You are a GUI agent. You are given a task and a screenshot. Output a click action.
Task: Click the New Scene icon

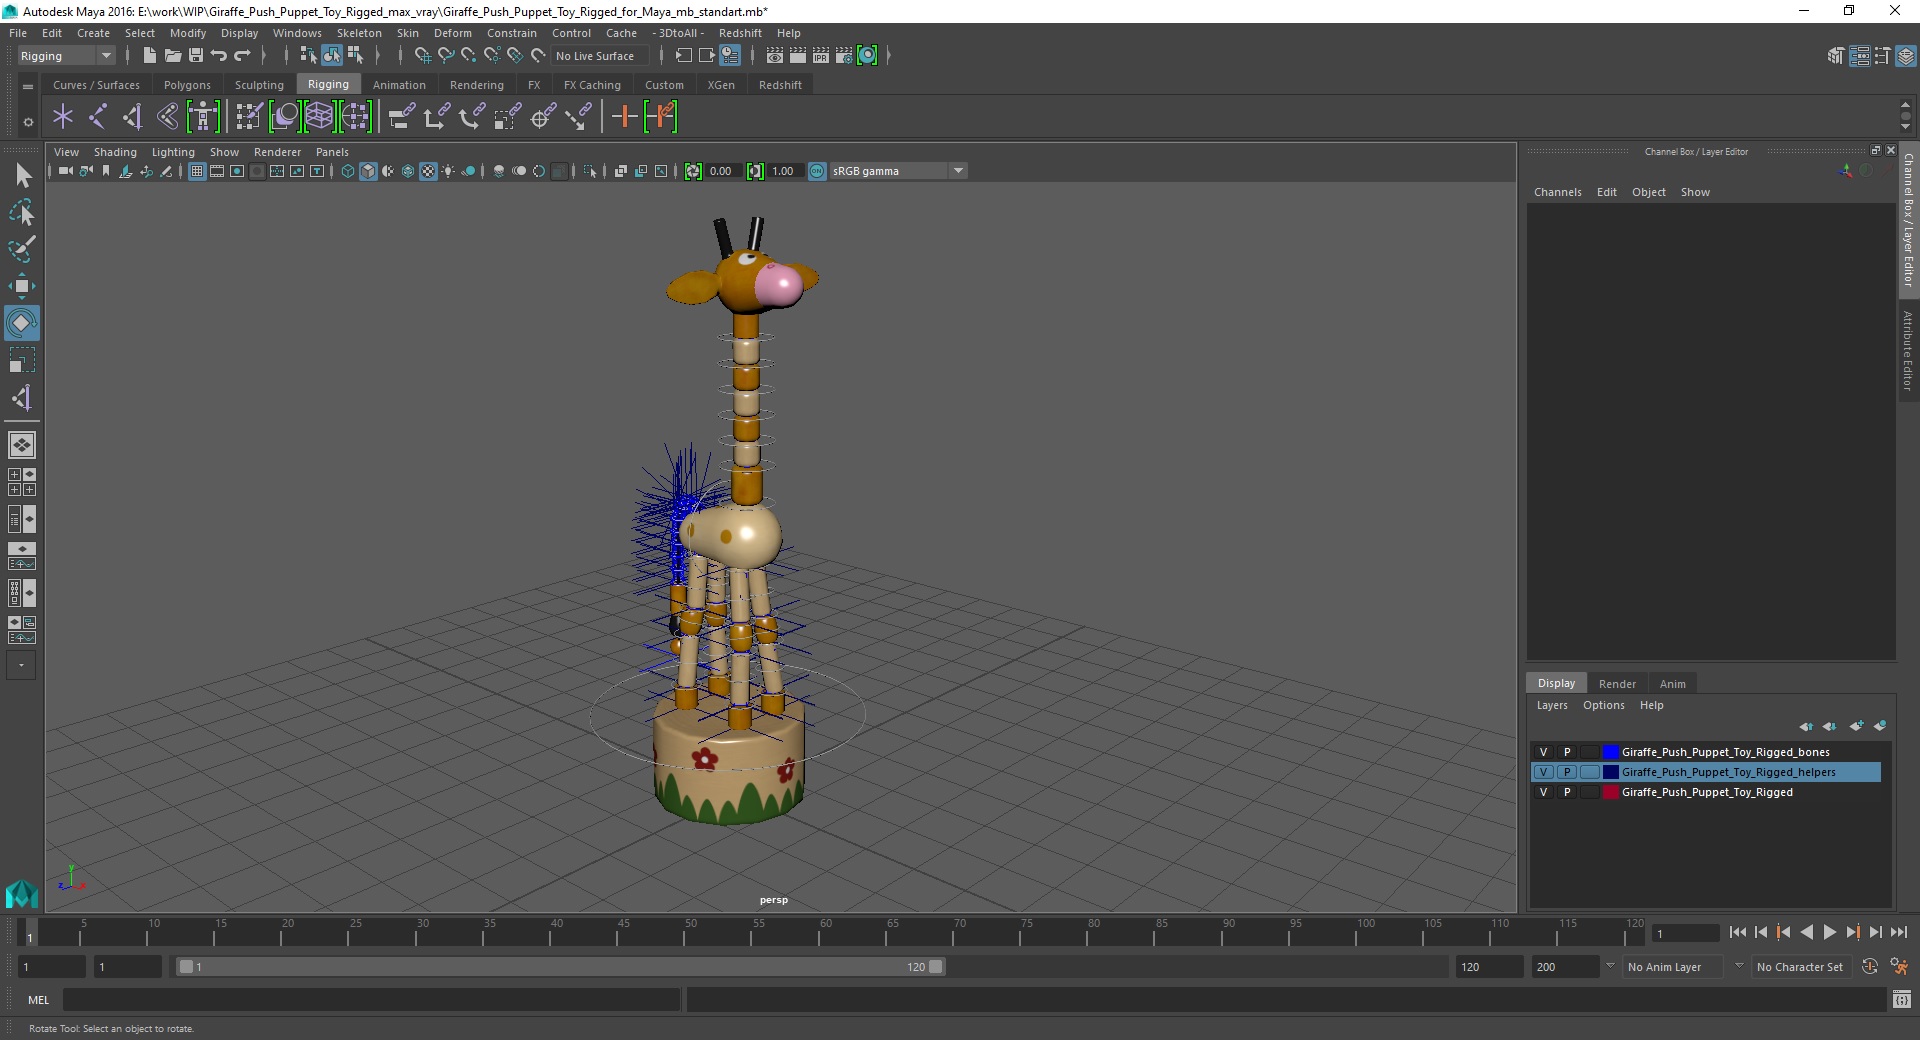[x=150, y=56]
